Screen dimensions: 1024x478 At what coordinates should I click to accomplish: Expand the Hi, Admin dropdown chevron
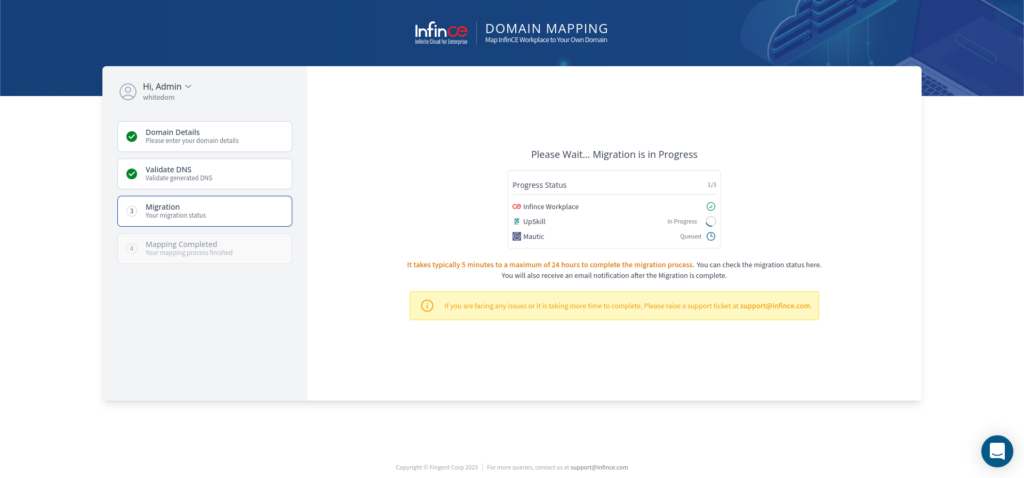[x=188, y=86]
